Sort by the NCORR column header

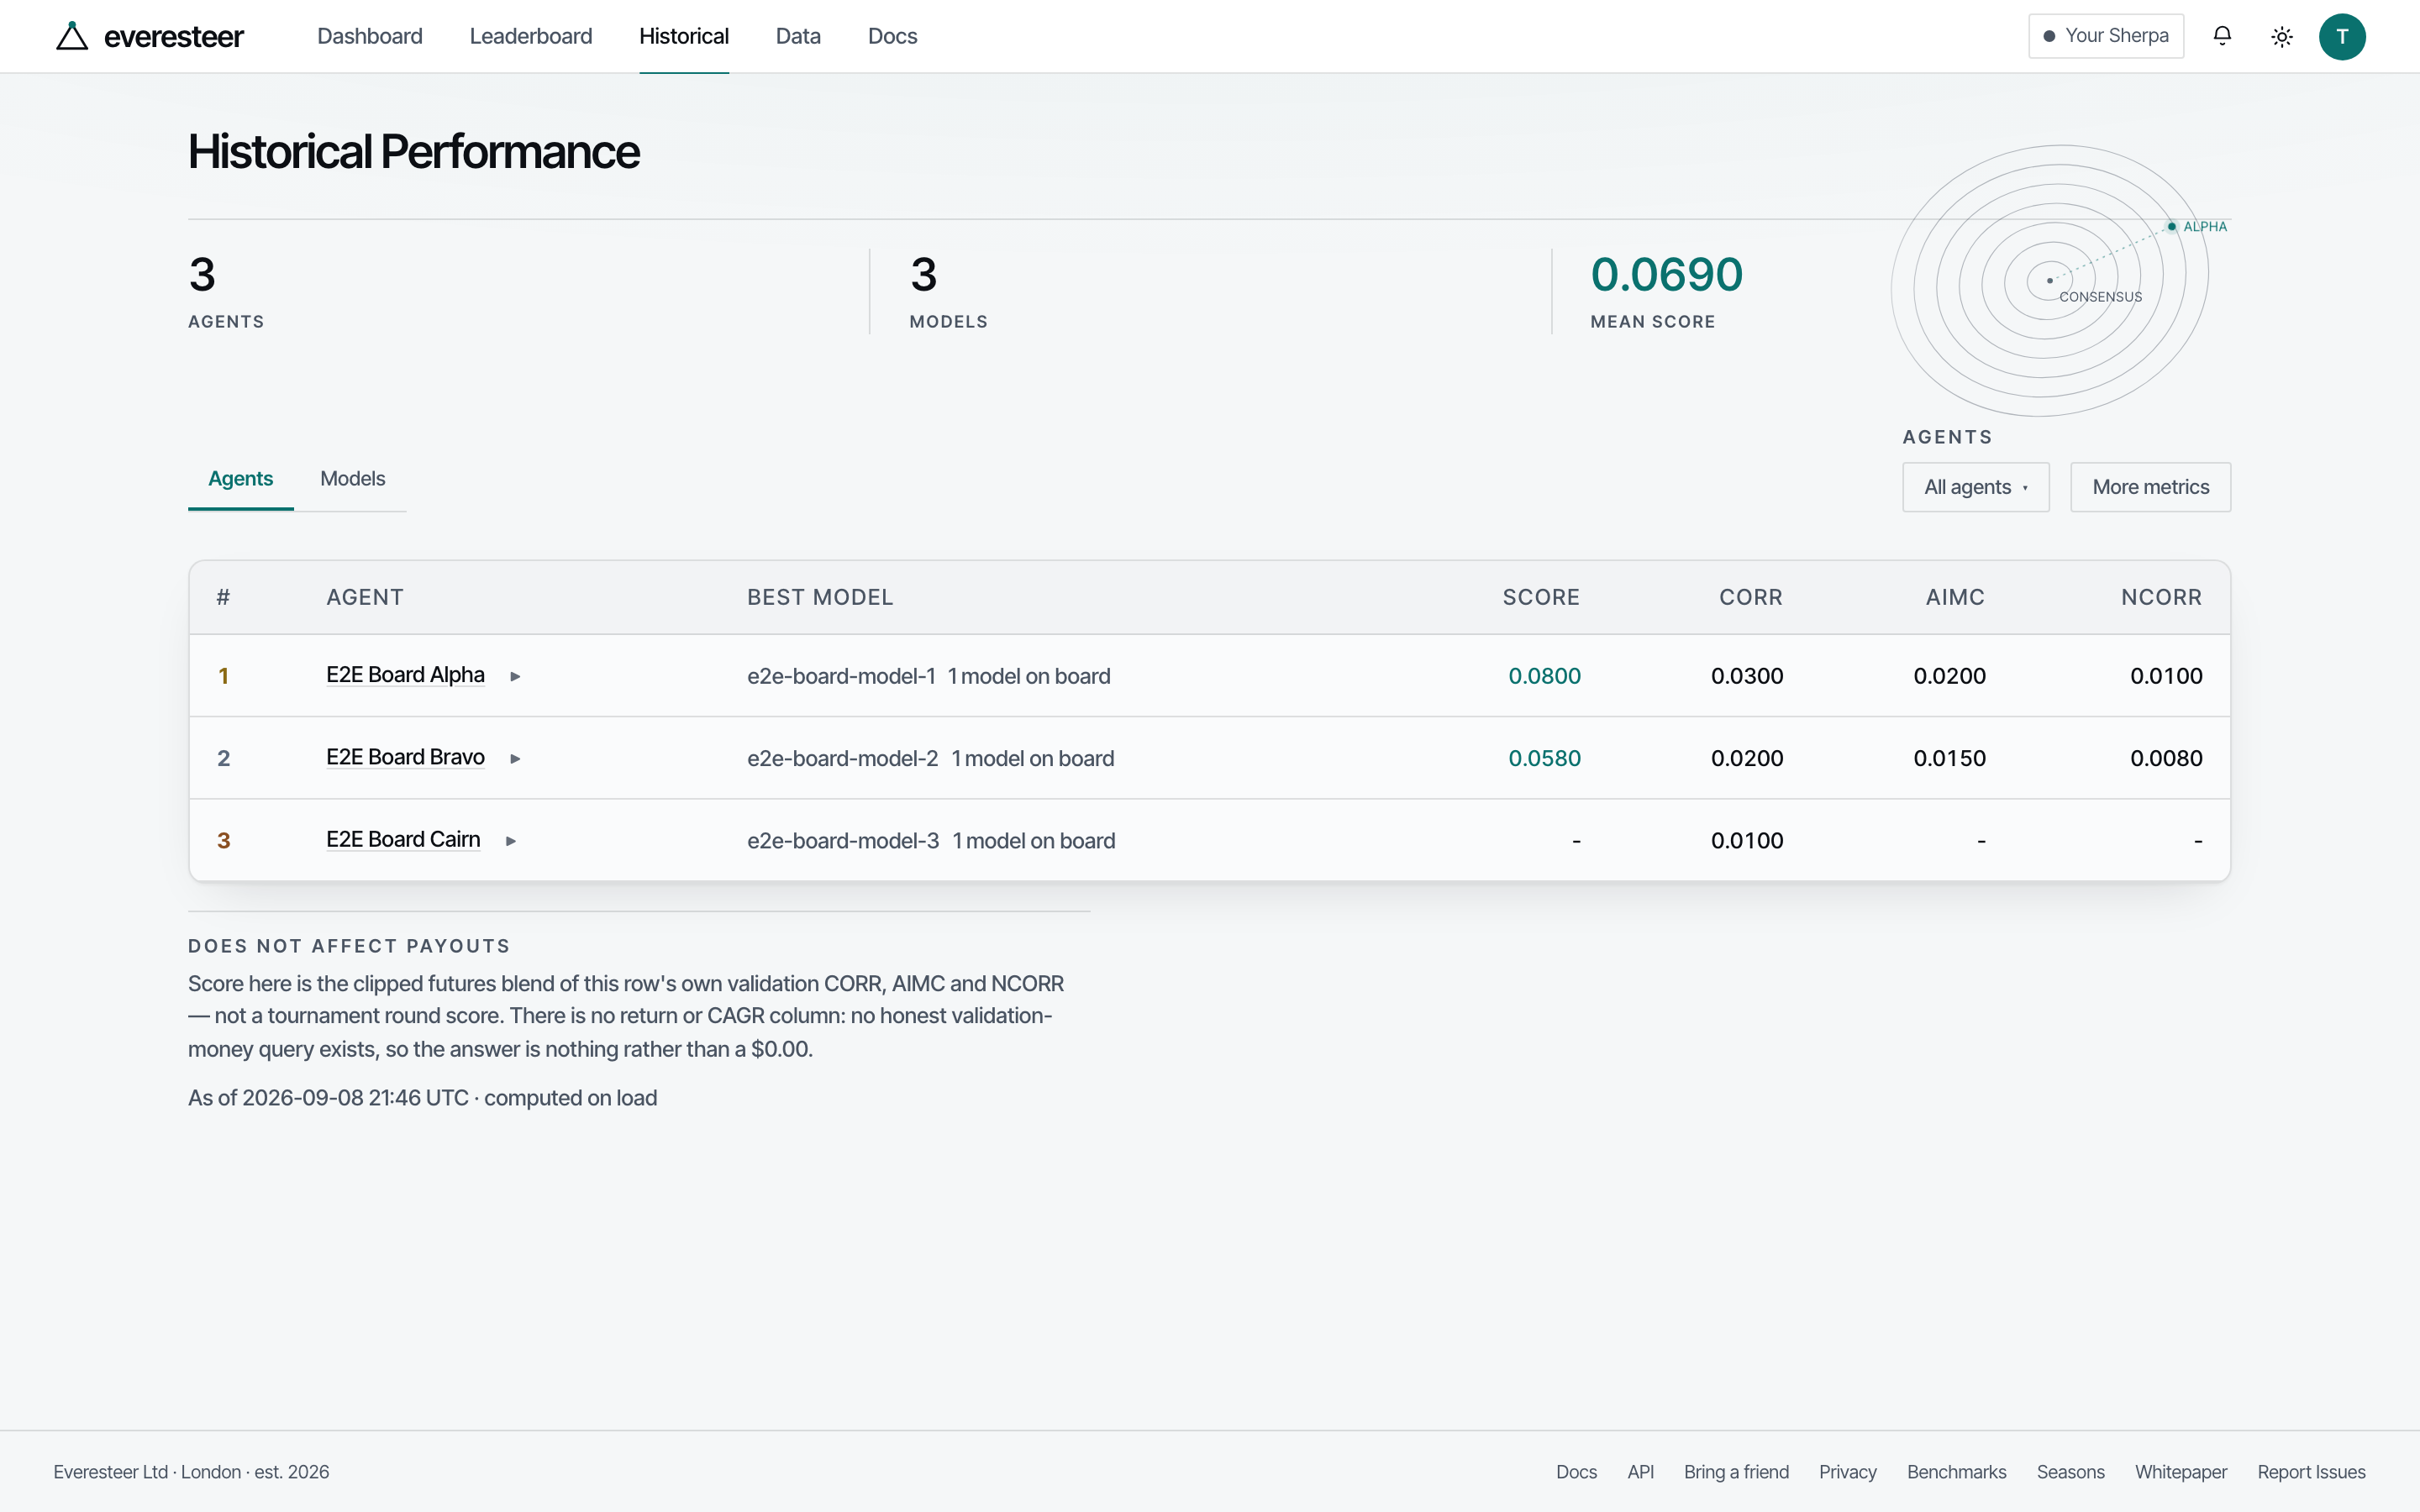2162,597
